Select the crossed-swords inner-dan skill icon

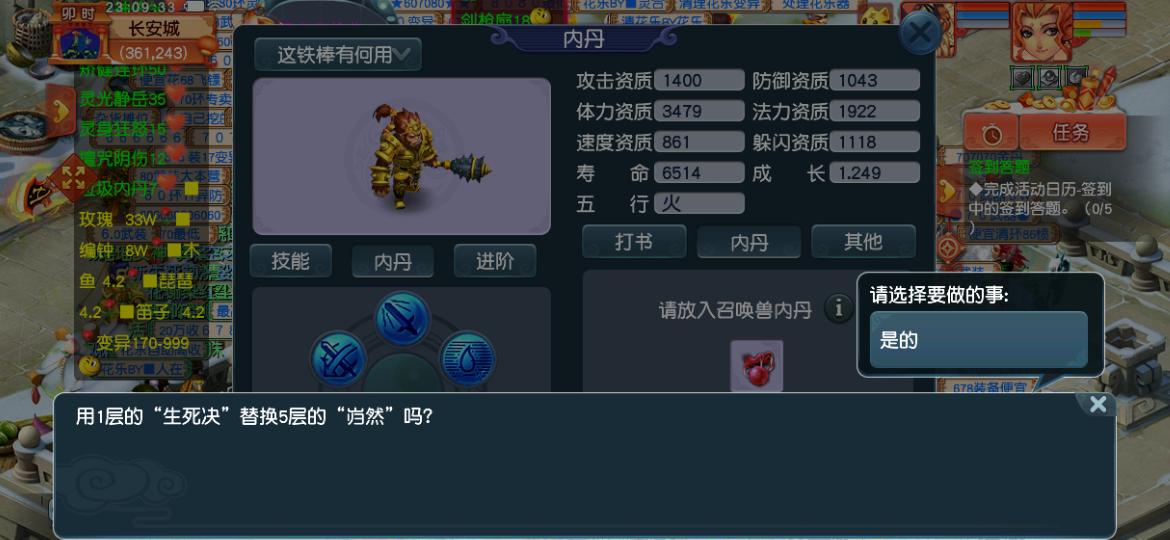coord(338,359)
